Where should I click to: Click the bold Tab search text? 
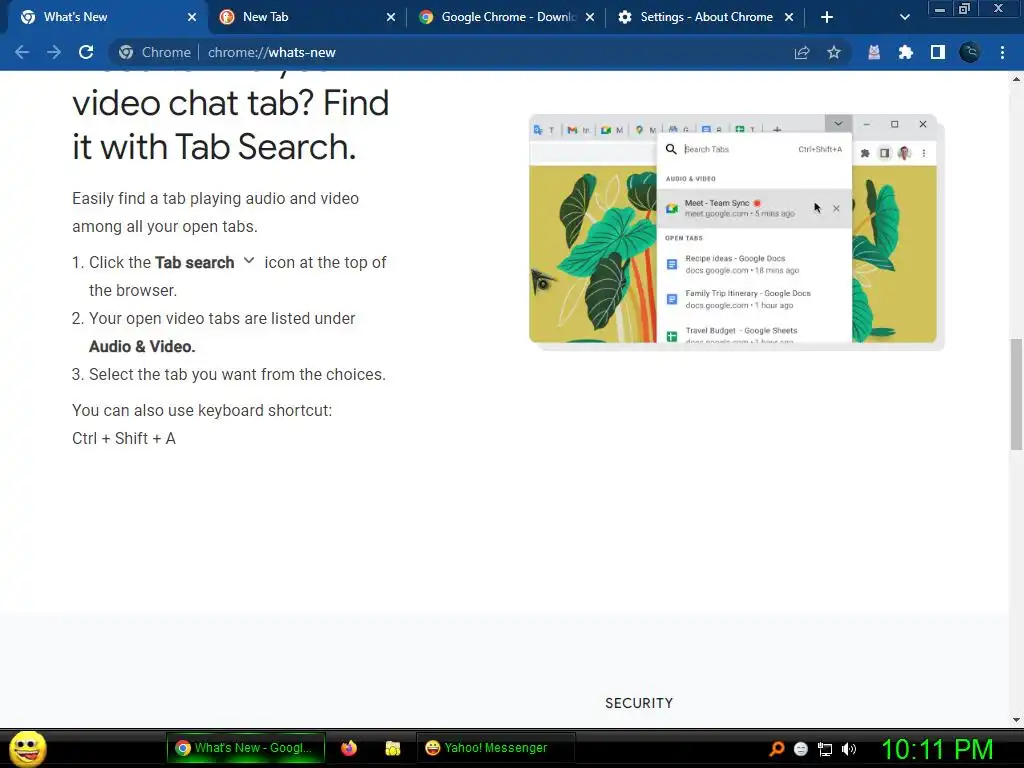[x=195, y=263]
